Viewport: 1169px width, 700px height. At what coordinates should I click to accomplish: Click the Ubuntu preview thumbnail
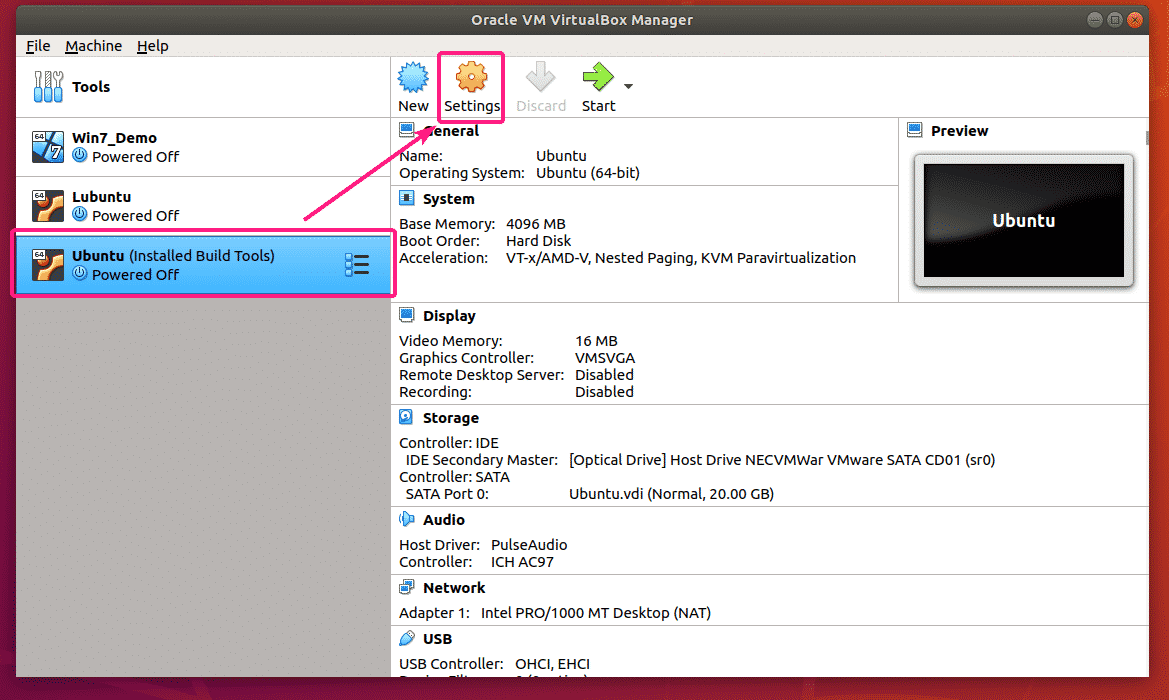click(x=1024, y=221)
